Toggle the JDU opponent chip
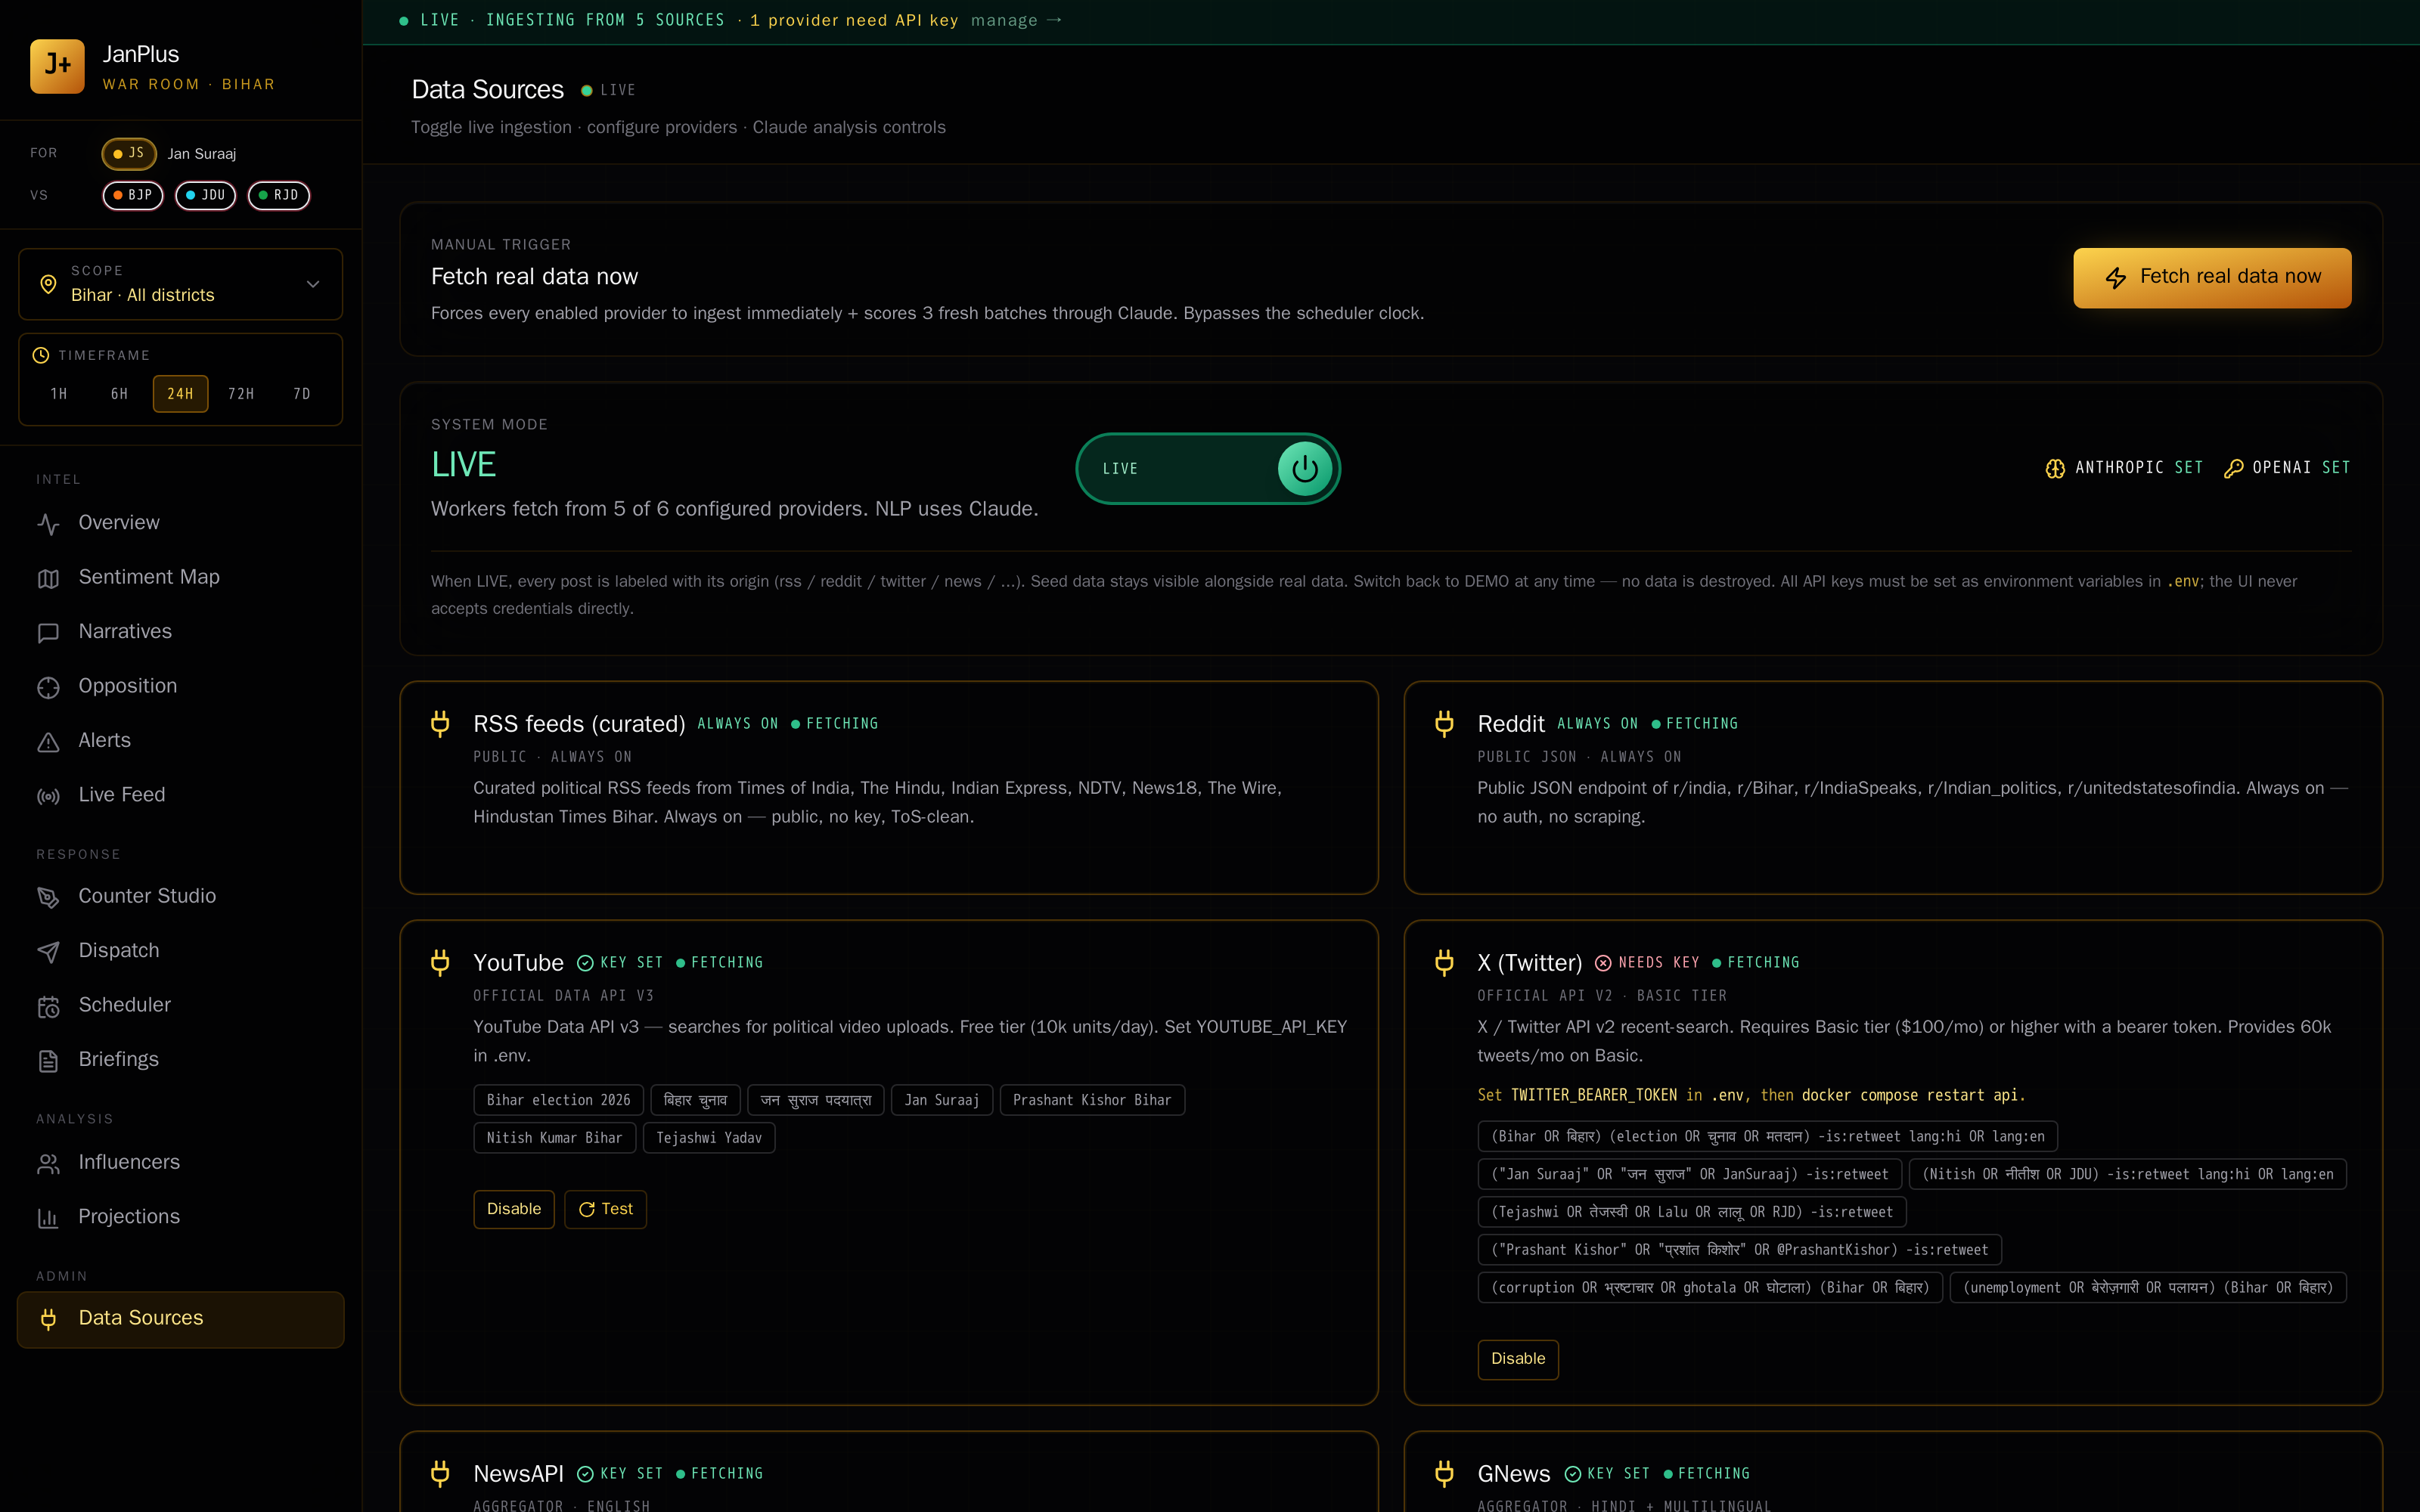Viewport: 2420px width, 1512px height. pos(206,195)
